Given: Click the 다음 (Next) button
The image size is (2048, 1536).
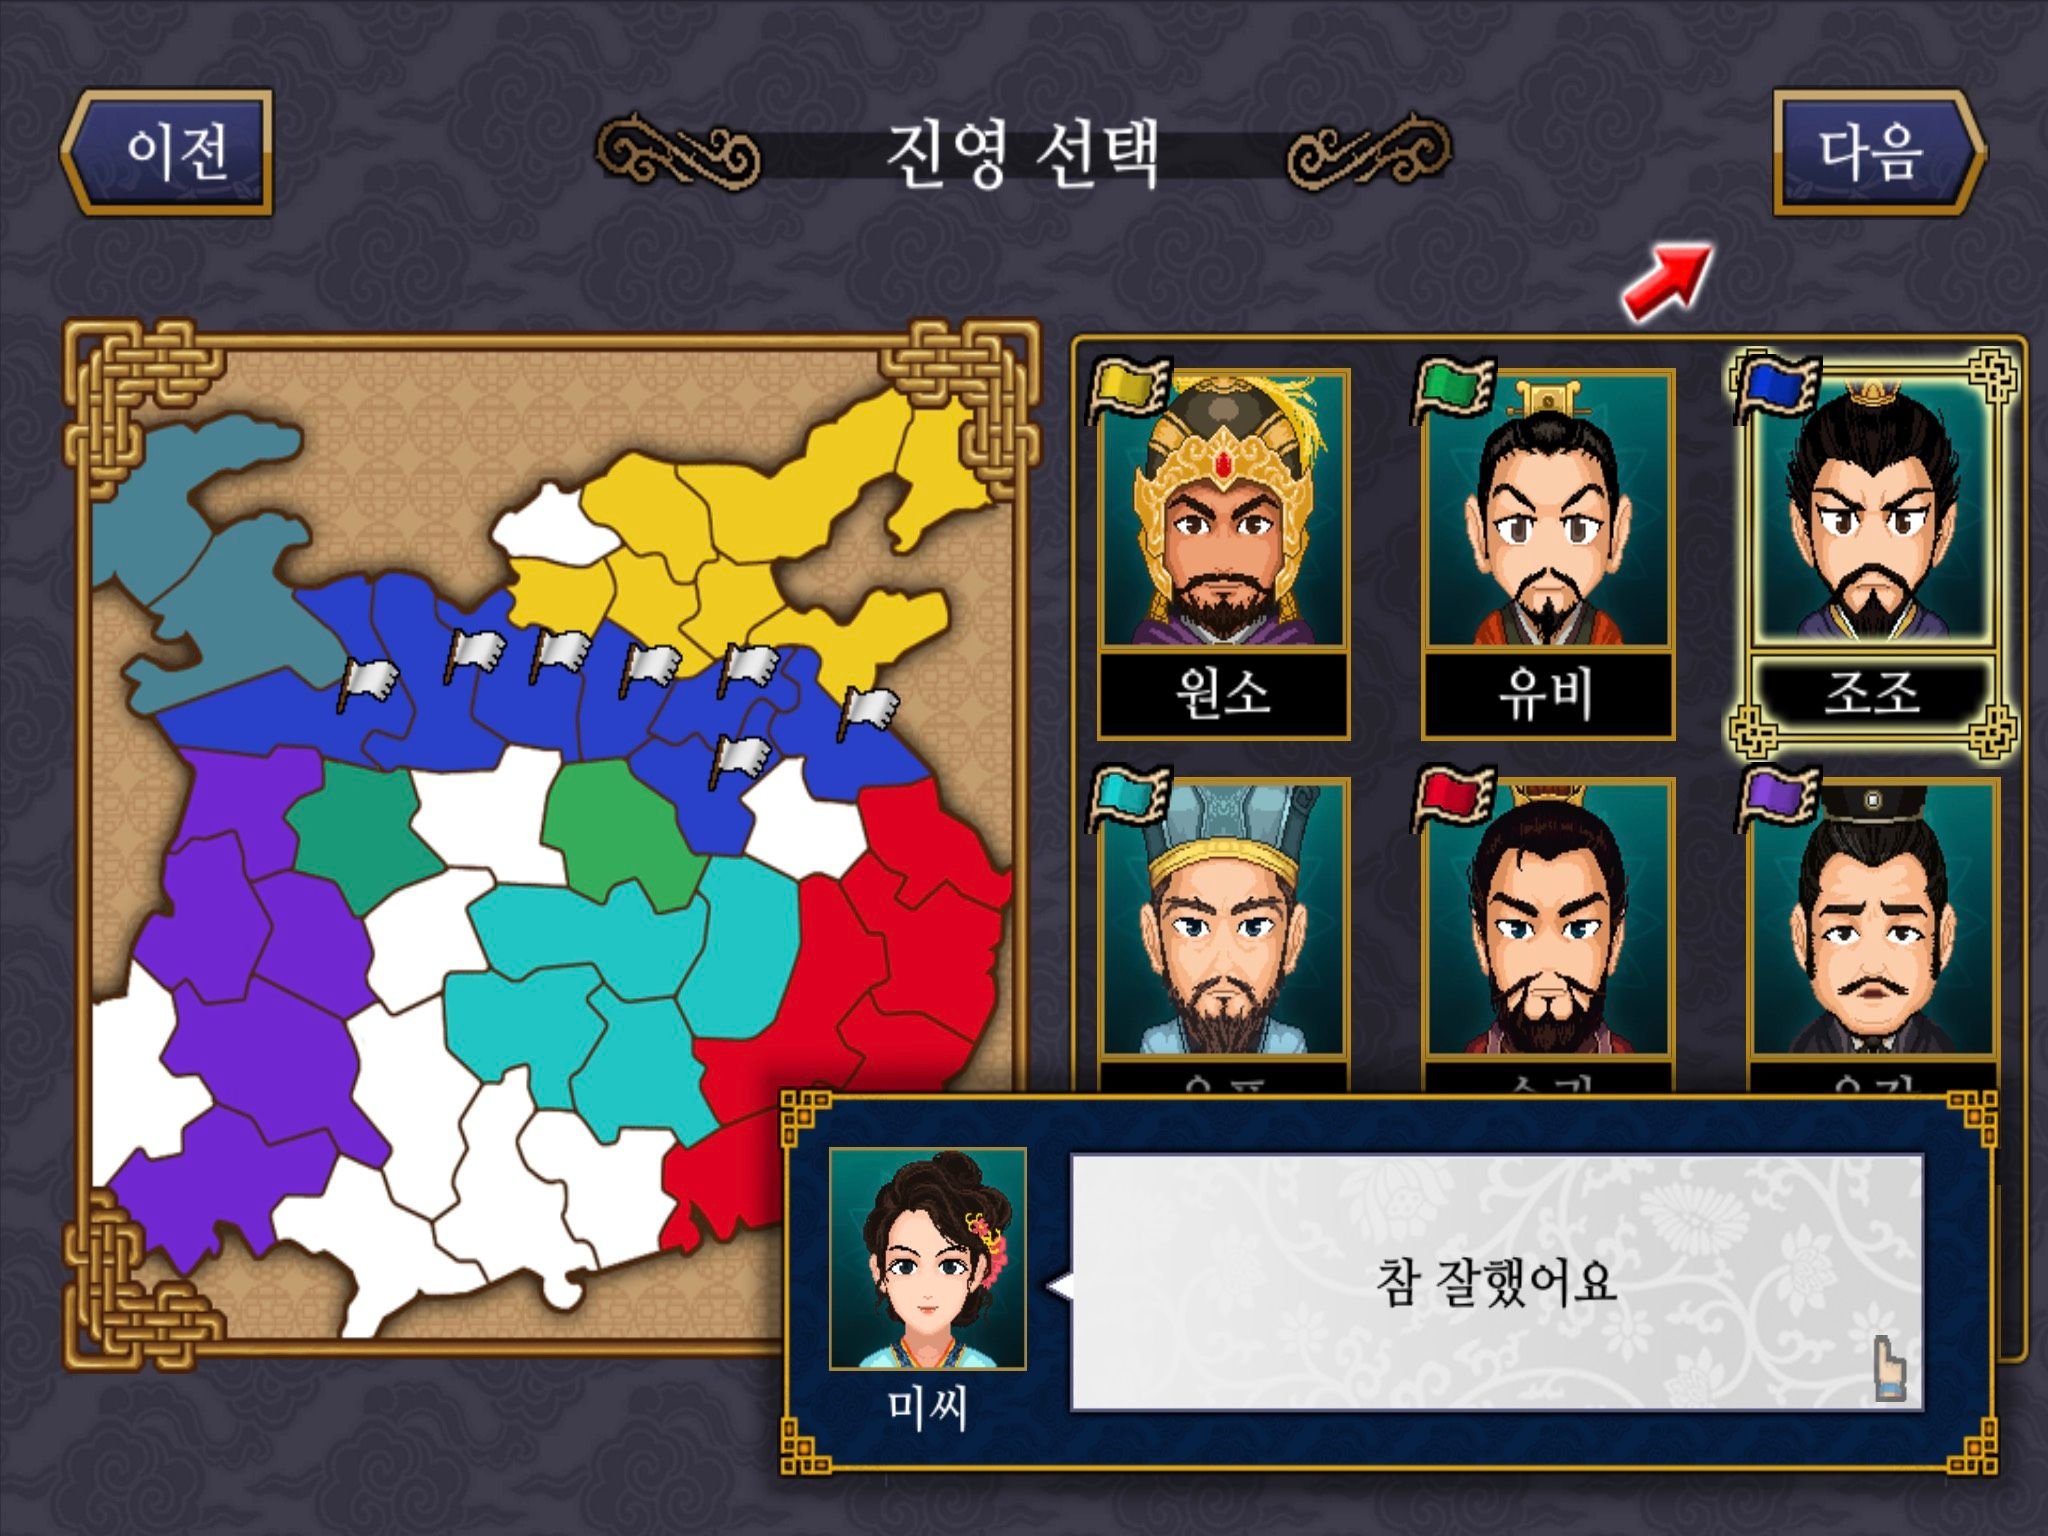Looking at the screenshot, I should click(x=1878, y=152).
